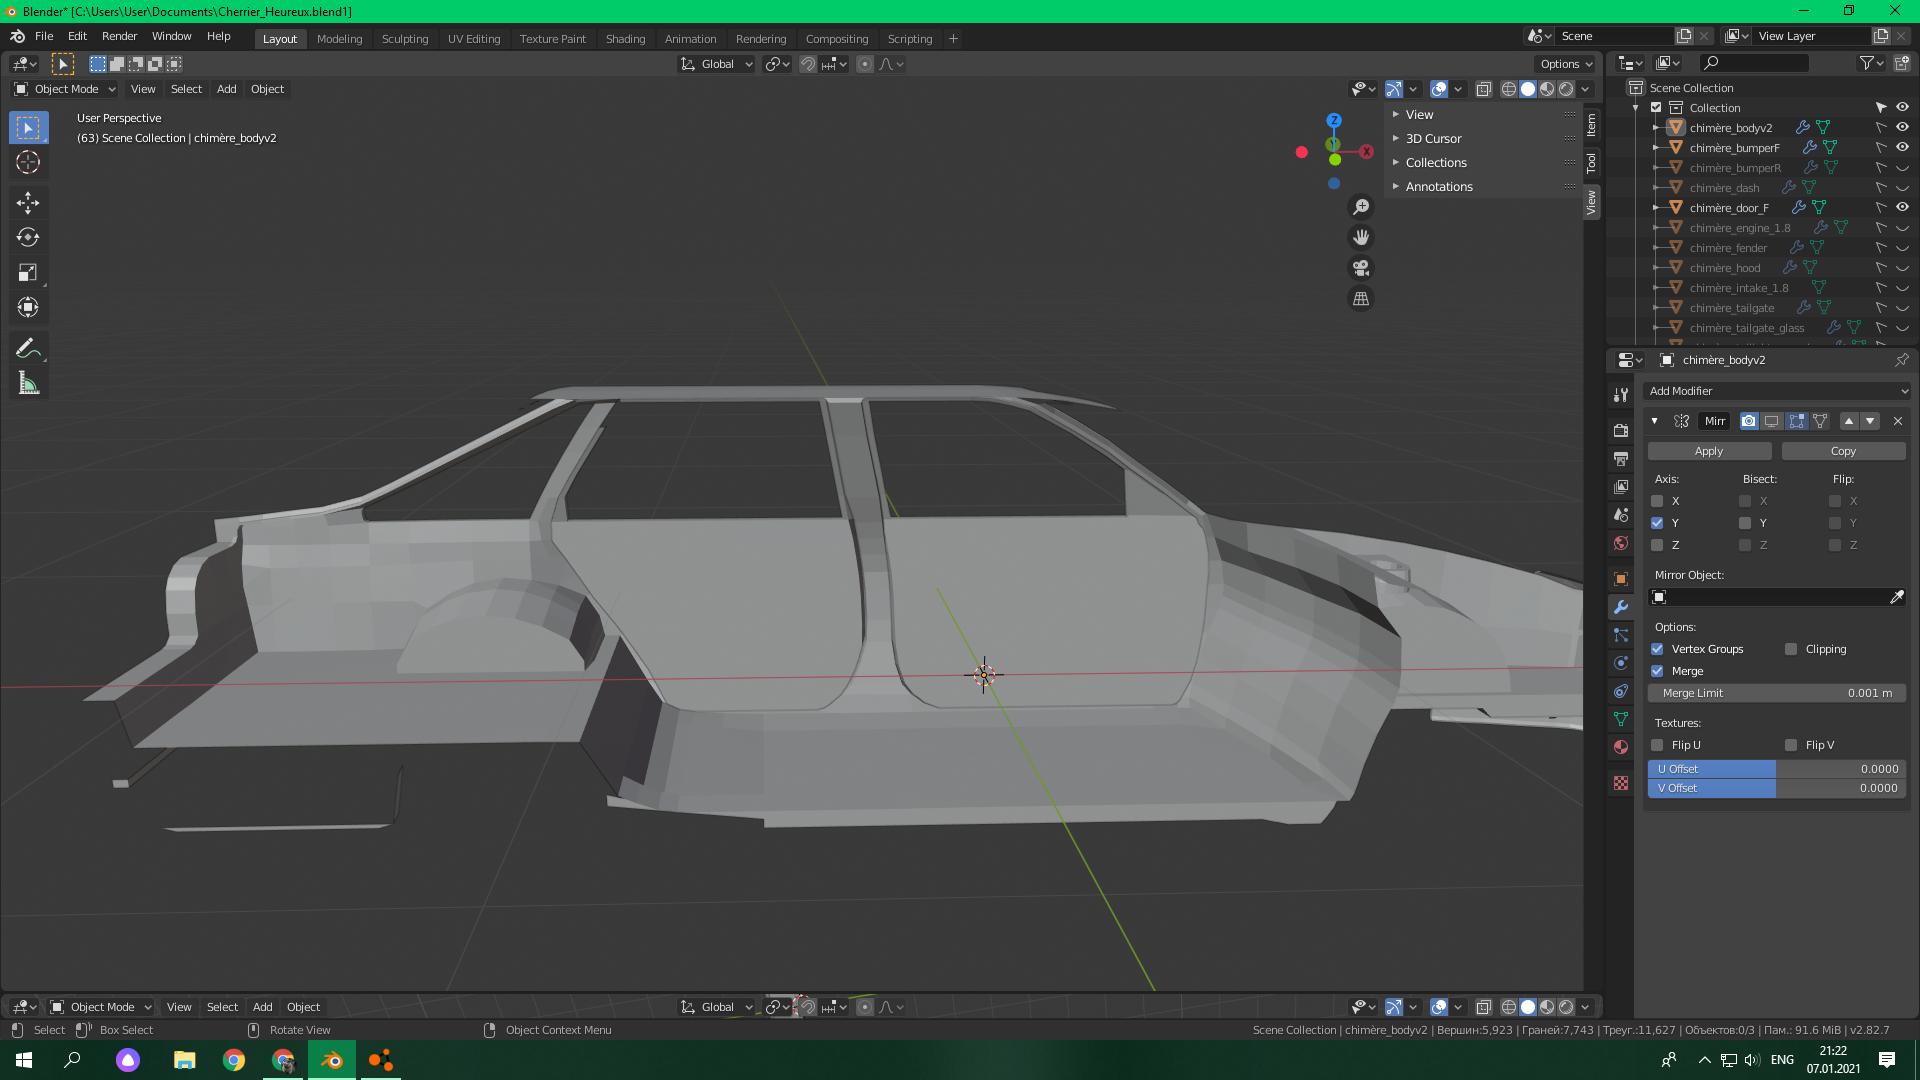Switch to the Sculpting workspace tab
This screenshot has height=1080, width=1920.
[x=405, y=39]
